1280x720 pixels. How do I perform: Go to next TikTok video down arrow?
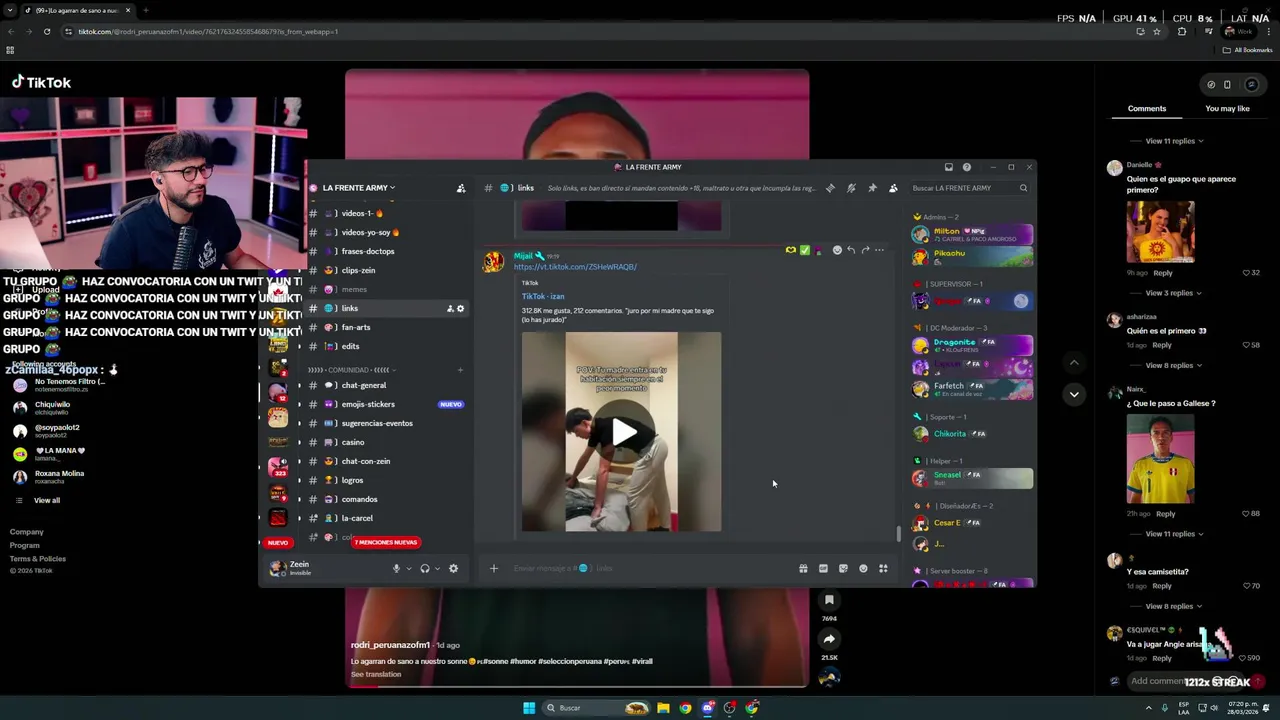(1074, 394)
